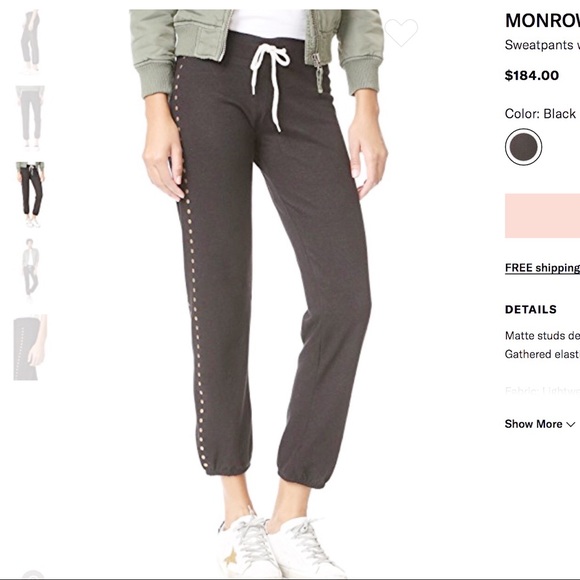
Task: Select the Black color swatch
Action: pos(523,146)
